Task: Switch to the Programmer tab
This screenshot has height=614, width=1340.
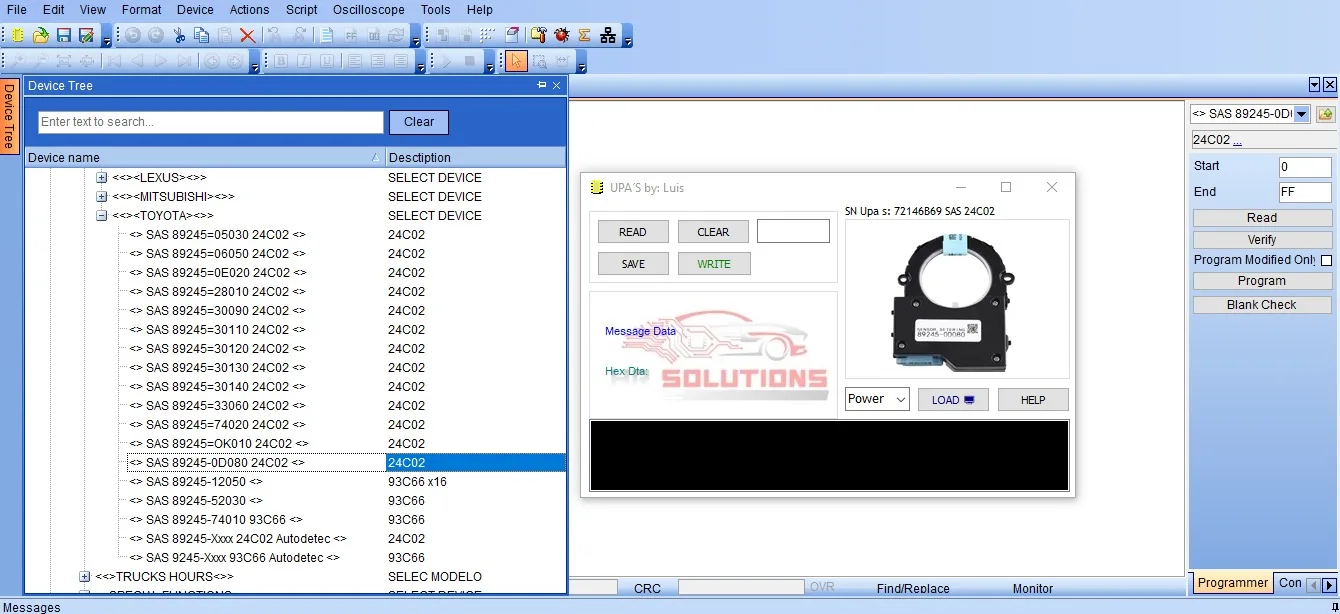Action: click(x=1232, y=583)
